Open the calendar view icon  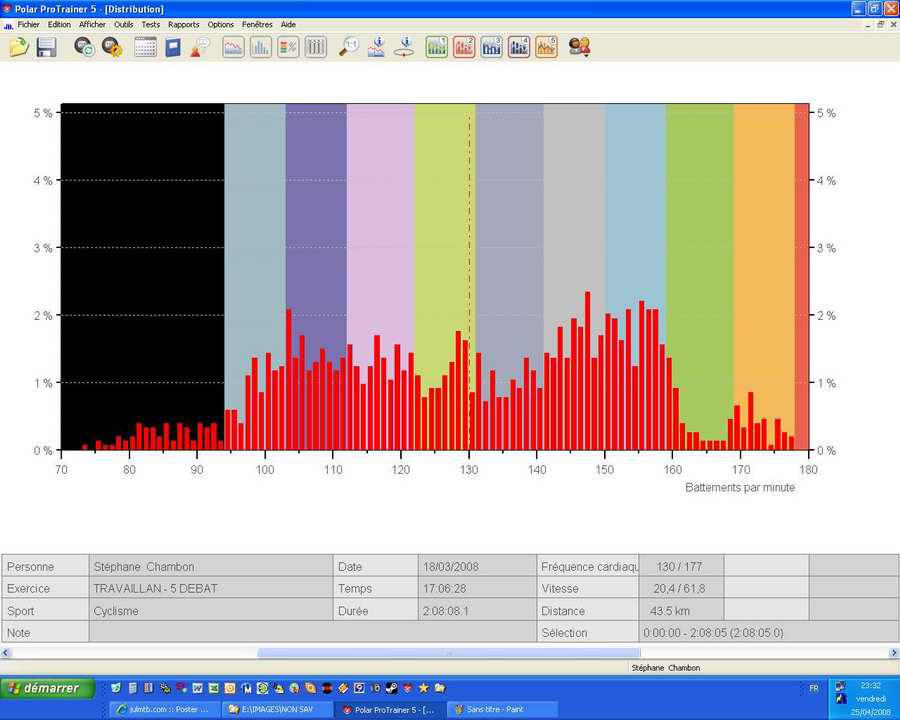point(145,46)
